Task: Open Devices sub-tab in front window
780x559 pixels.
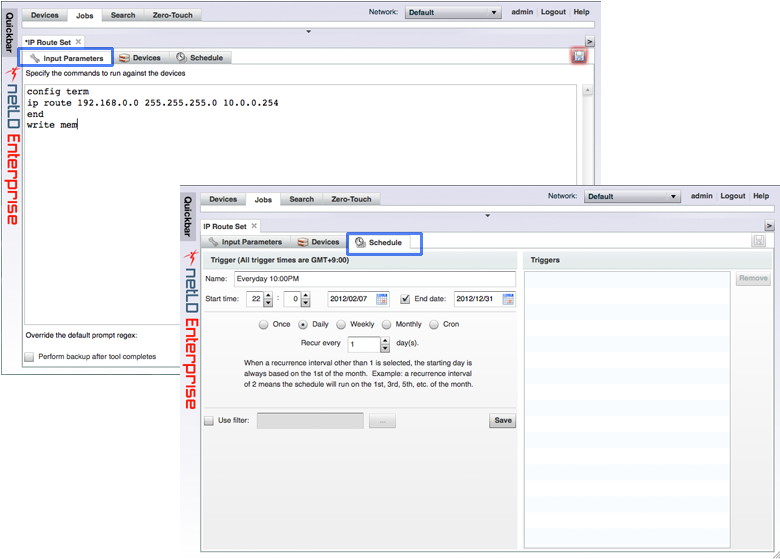Action: (x=319, y=242)
